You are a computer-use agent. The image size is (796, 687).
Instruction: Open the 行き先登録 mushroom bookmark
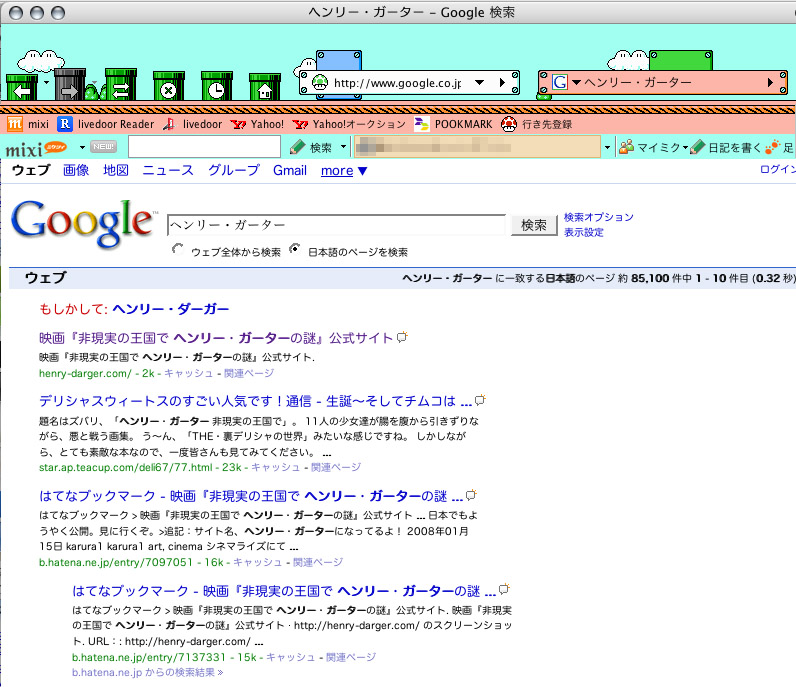tap(537, 124)
